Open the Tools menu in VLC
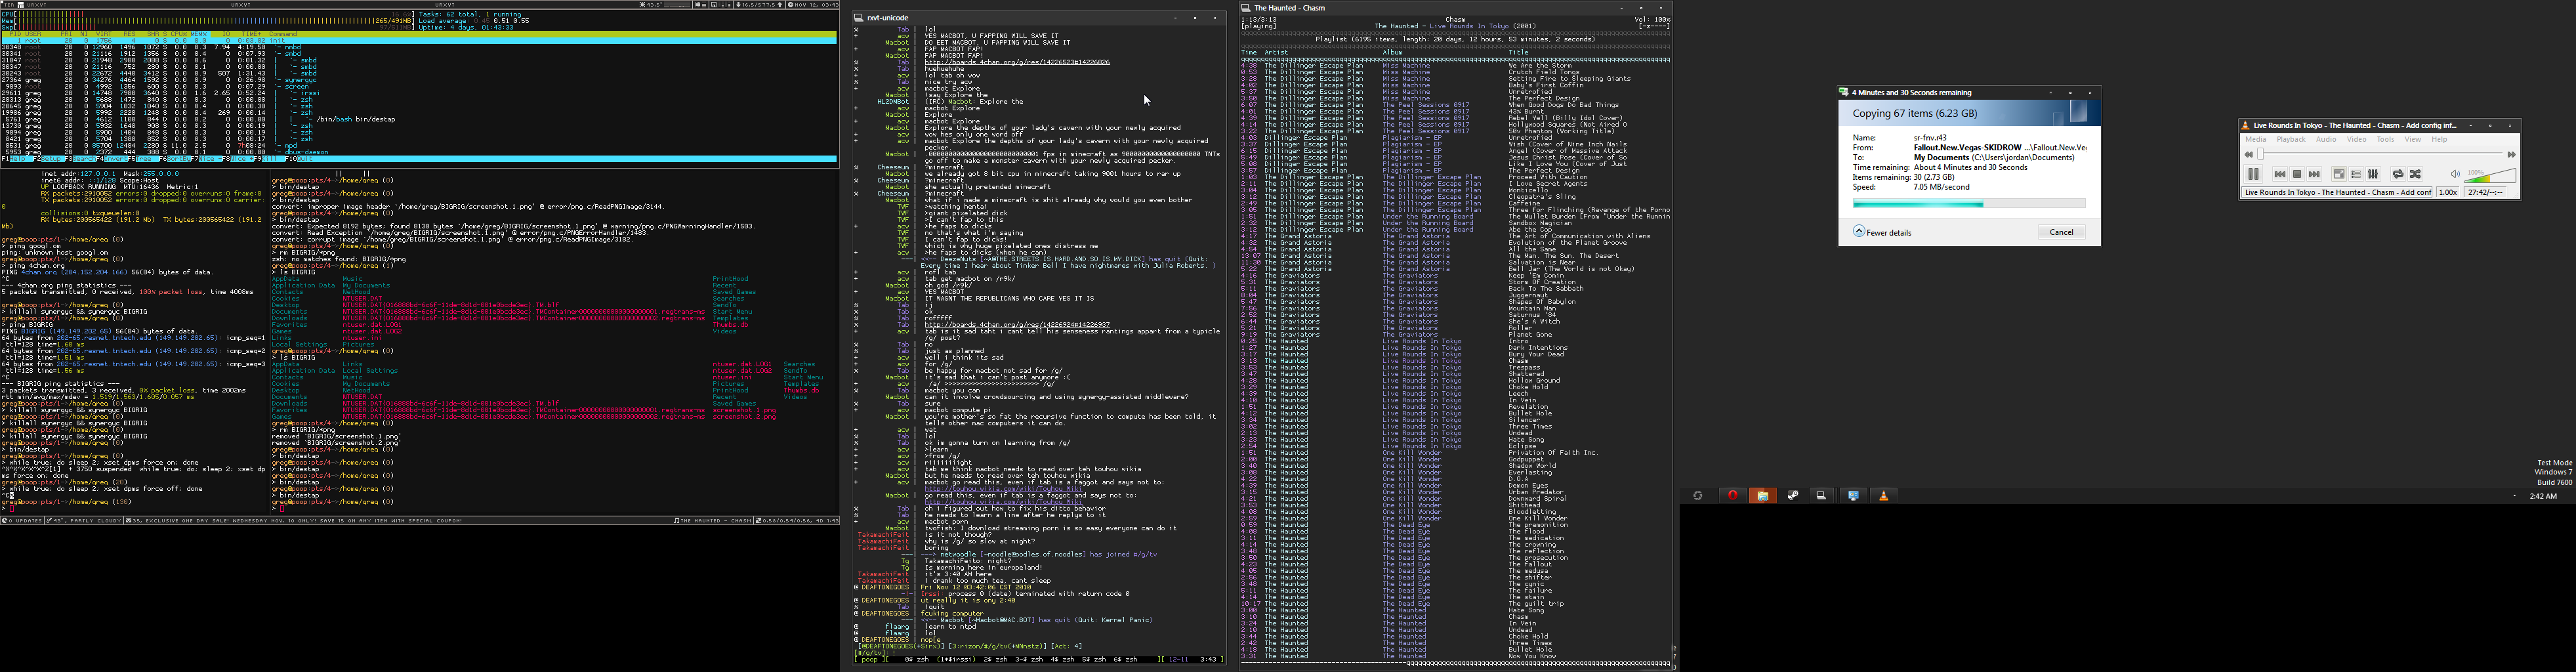This screenshot has width=2576, height=672. tap(2385, 140)
